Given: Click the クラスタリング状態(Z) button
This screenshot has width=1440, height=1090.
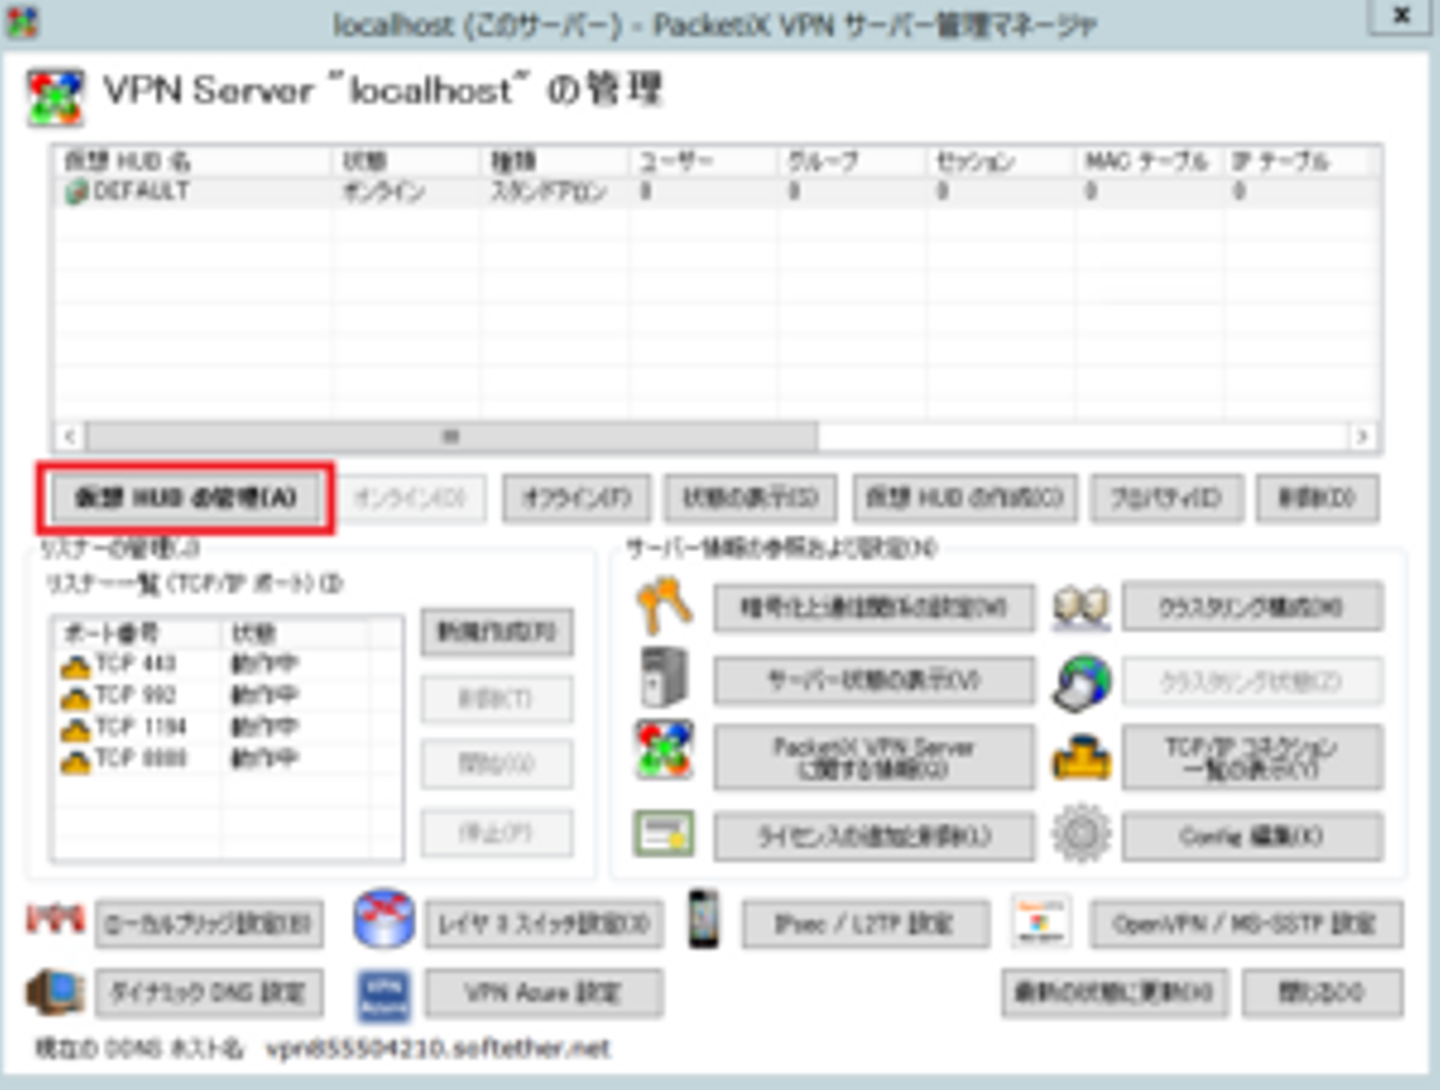Looking at the screenshot, I should 1253,681.
